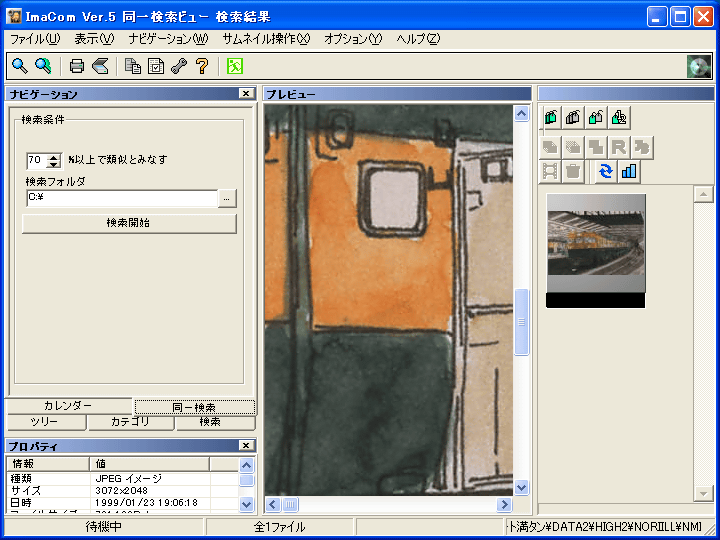This screenshot has width=720, height=540.
Task: Click the yellow question mark help icon
Action: click(x=202, y=66)
